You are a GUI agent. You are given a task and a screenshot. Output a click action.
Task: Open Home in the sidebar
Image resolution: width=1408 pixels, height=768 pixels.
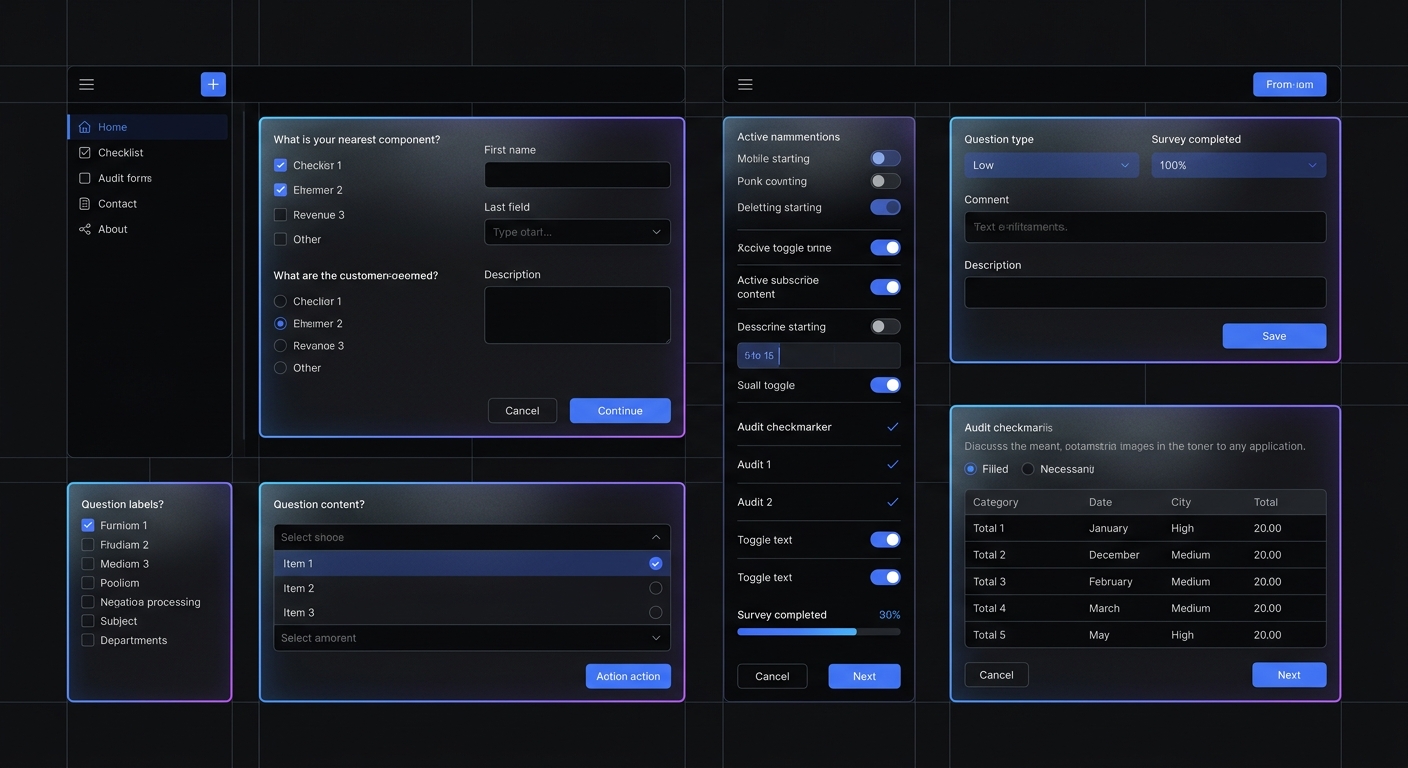(148, 127)
